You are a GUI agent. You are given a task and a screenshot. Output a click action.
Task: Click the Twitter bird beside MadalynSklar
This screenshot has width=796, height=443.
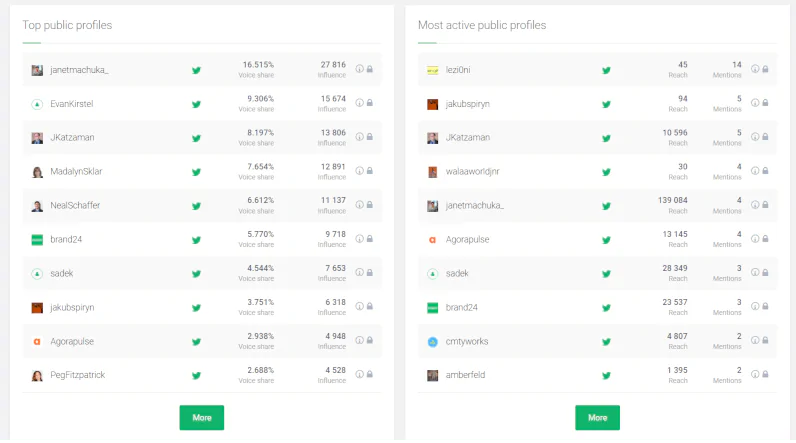[196, 172]
